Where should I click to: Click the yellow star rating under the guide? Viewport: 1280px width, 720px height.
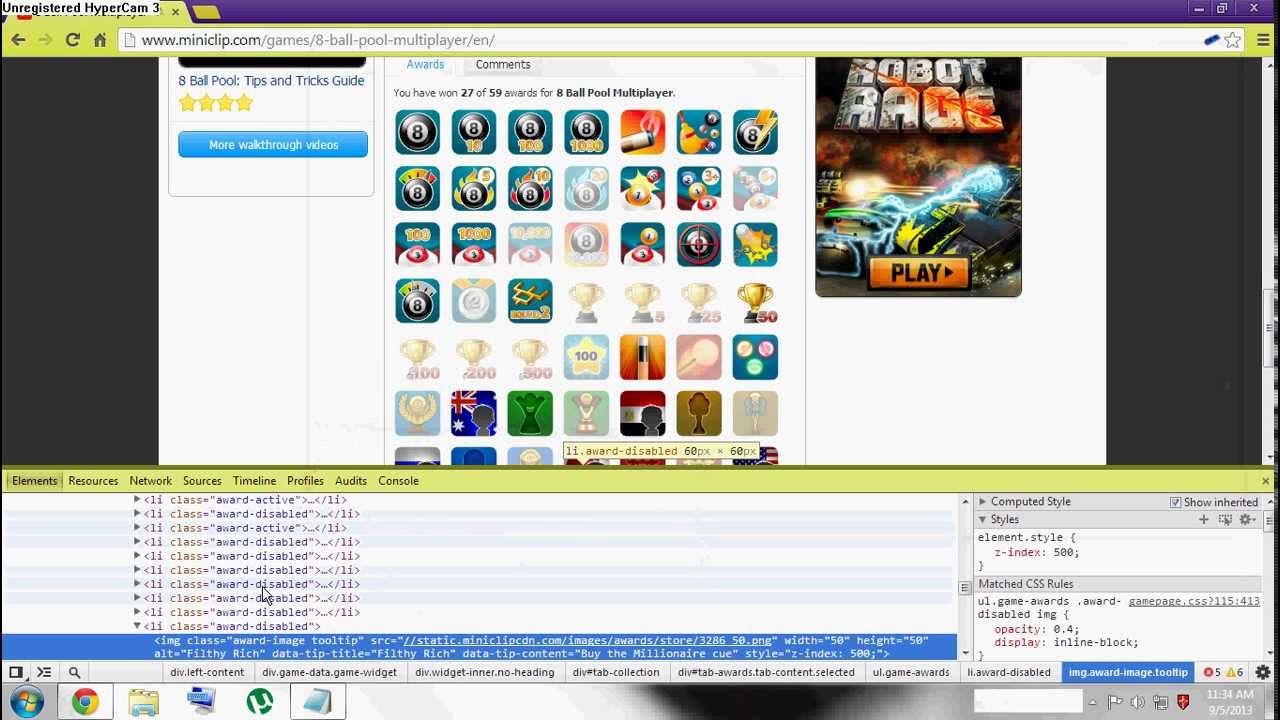(216, 103)
